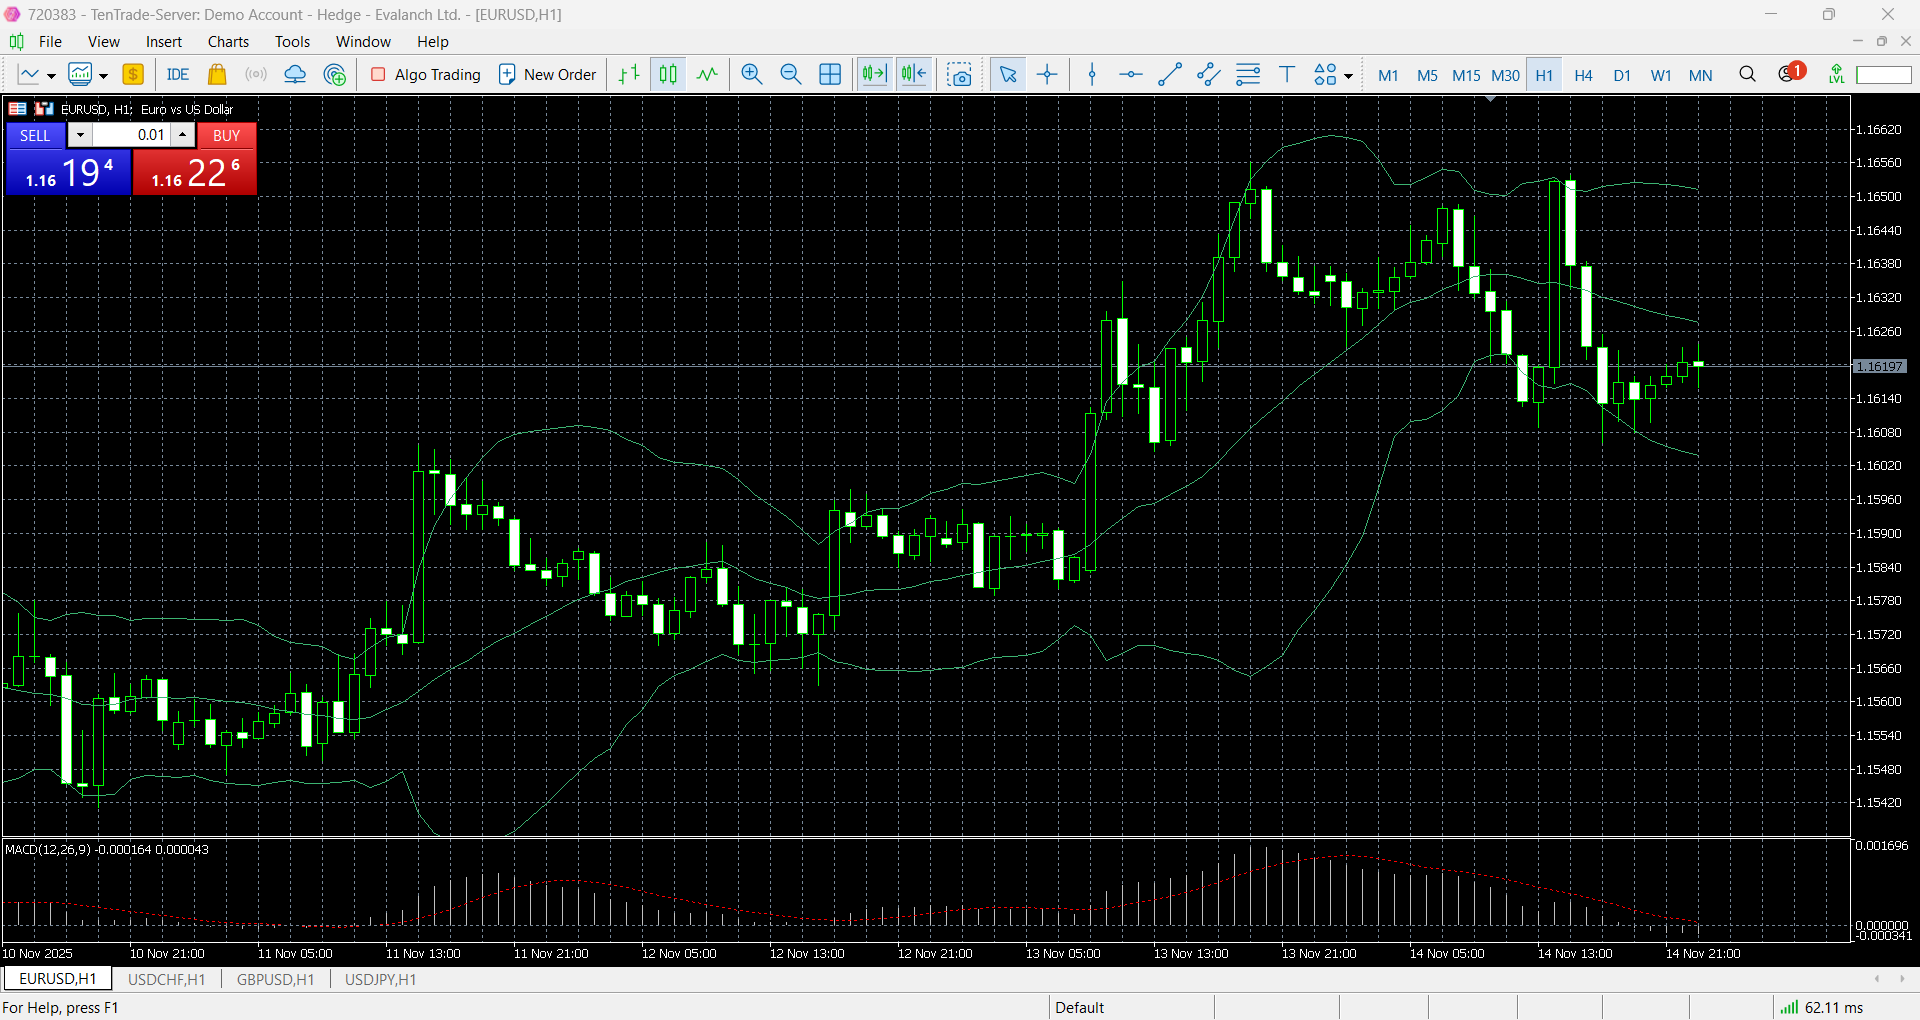Open the search magnifier icon

tap(1747, 75)
